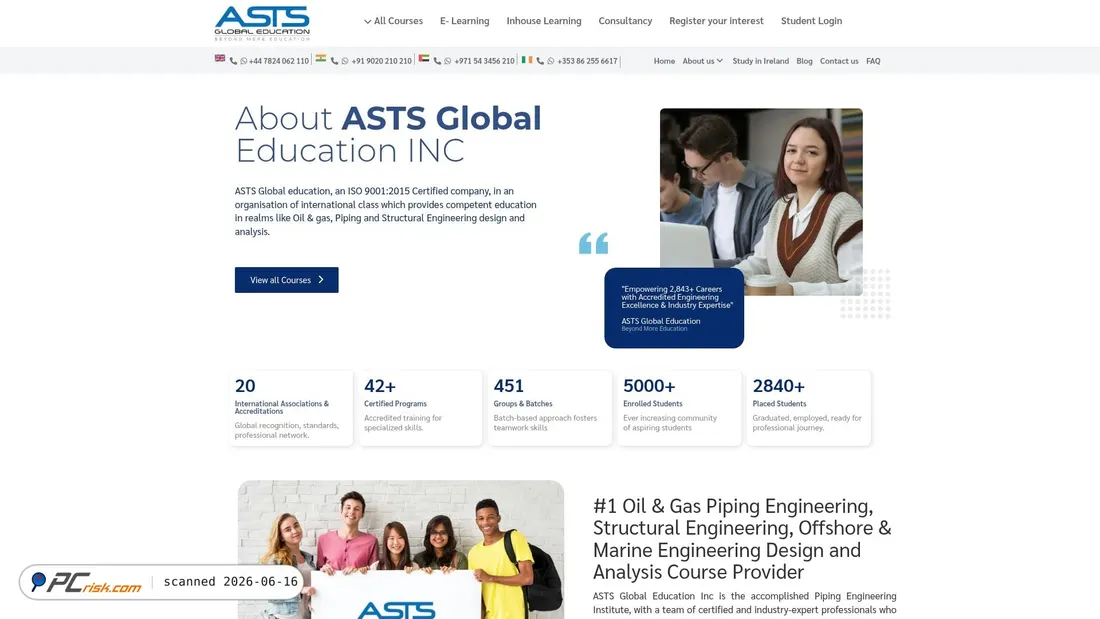The image size is (1100, 619).
Task: Select the 42+ Certified Programs card
Action: point(420,408)
